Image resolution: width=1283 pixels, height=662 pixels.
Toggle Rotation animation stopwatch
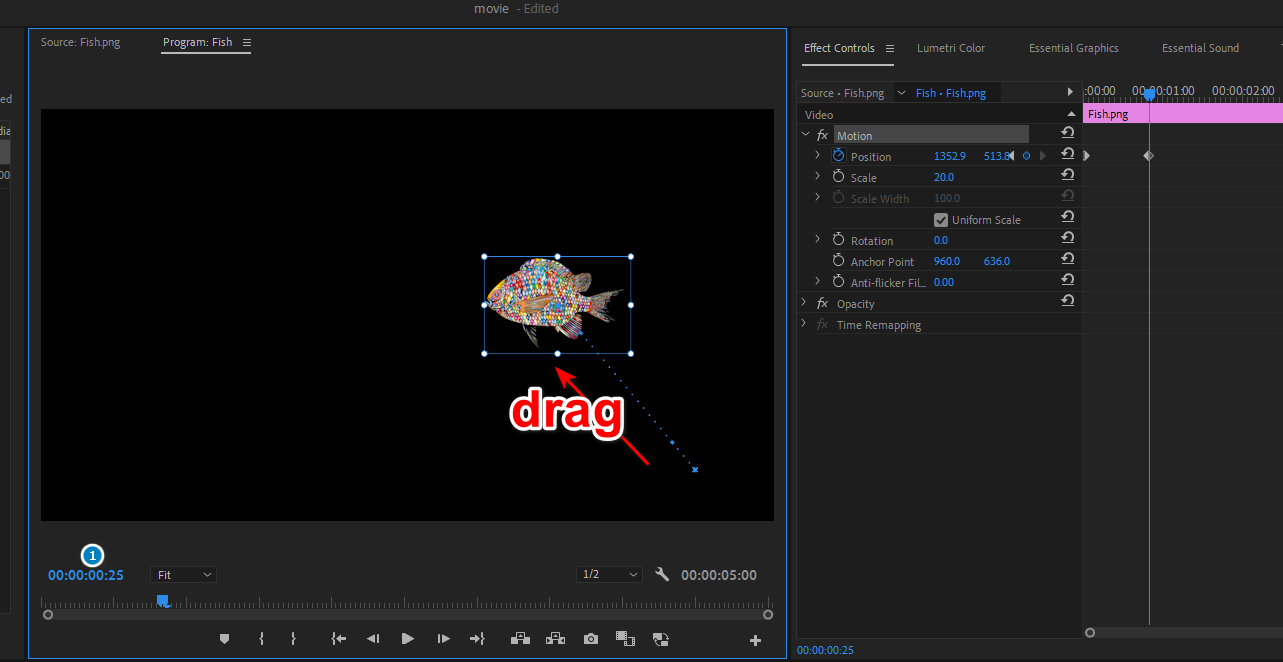(x=838, y=240)
